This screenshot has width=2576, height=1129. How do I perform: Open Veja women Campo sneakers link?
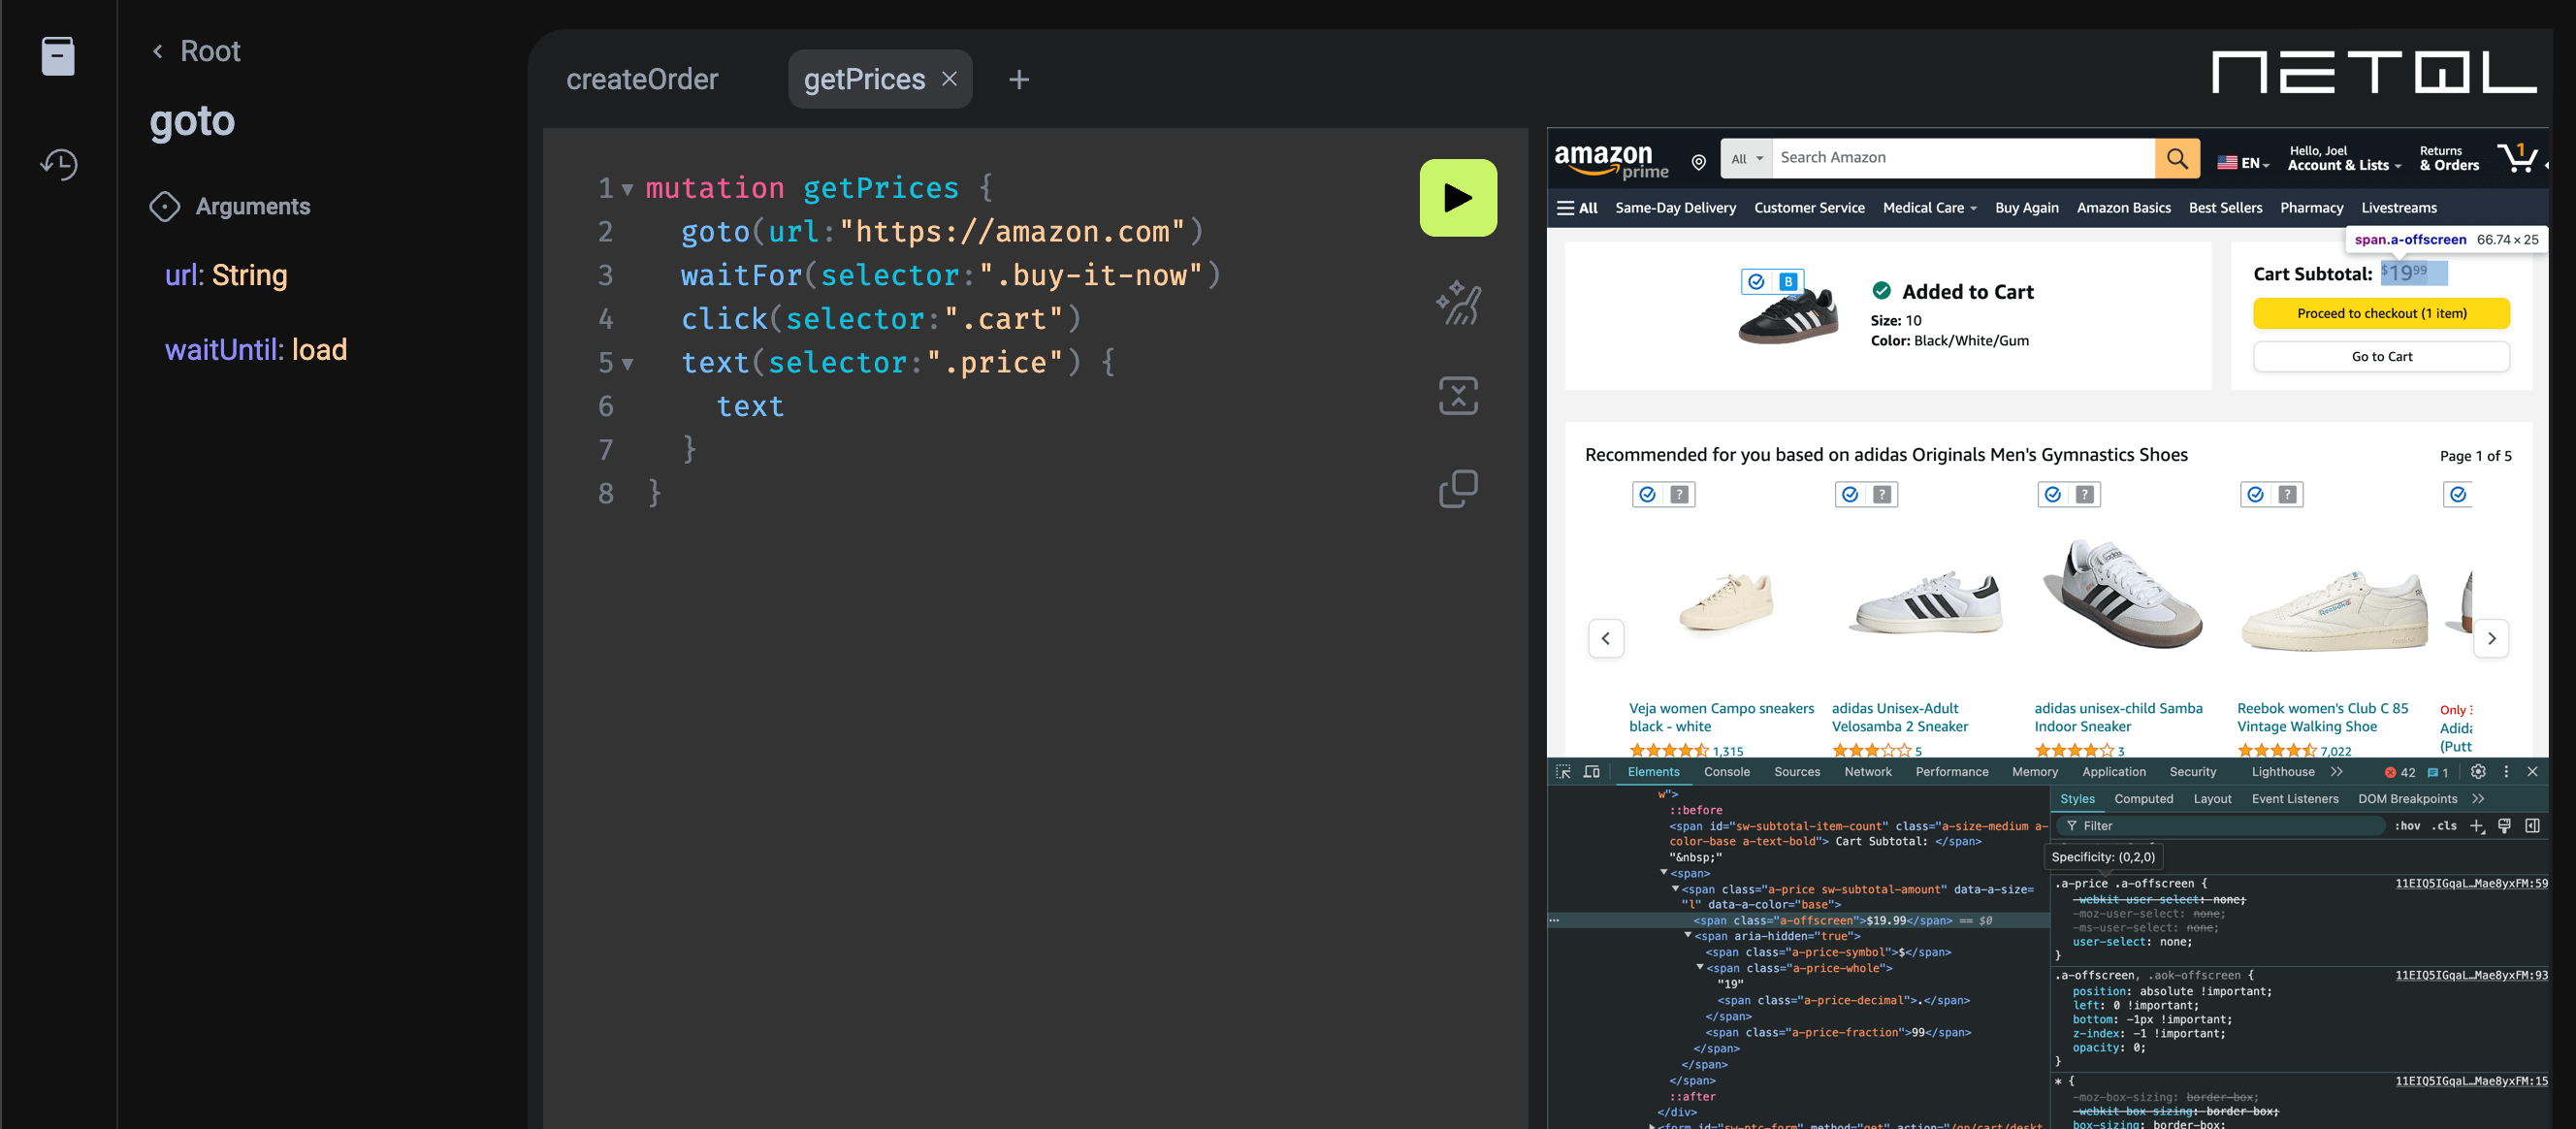click(1720, 717)
